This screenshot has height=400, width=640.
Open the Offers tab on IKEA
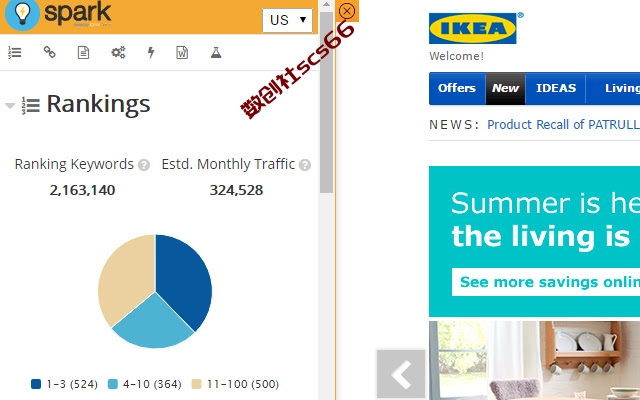[457, 88]
